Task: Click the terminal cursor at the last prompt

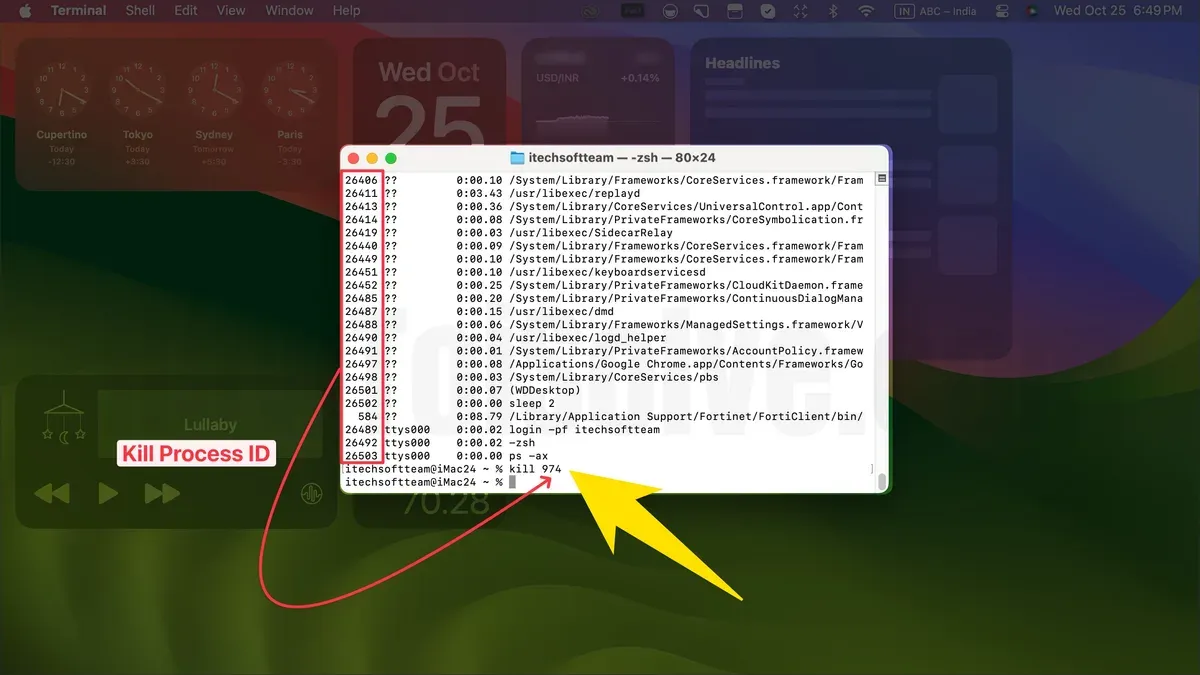Action: pos(512,482)
